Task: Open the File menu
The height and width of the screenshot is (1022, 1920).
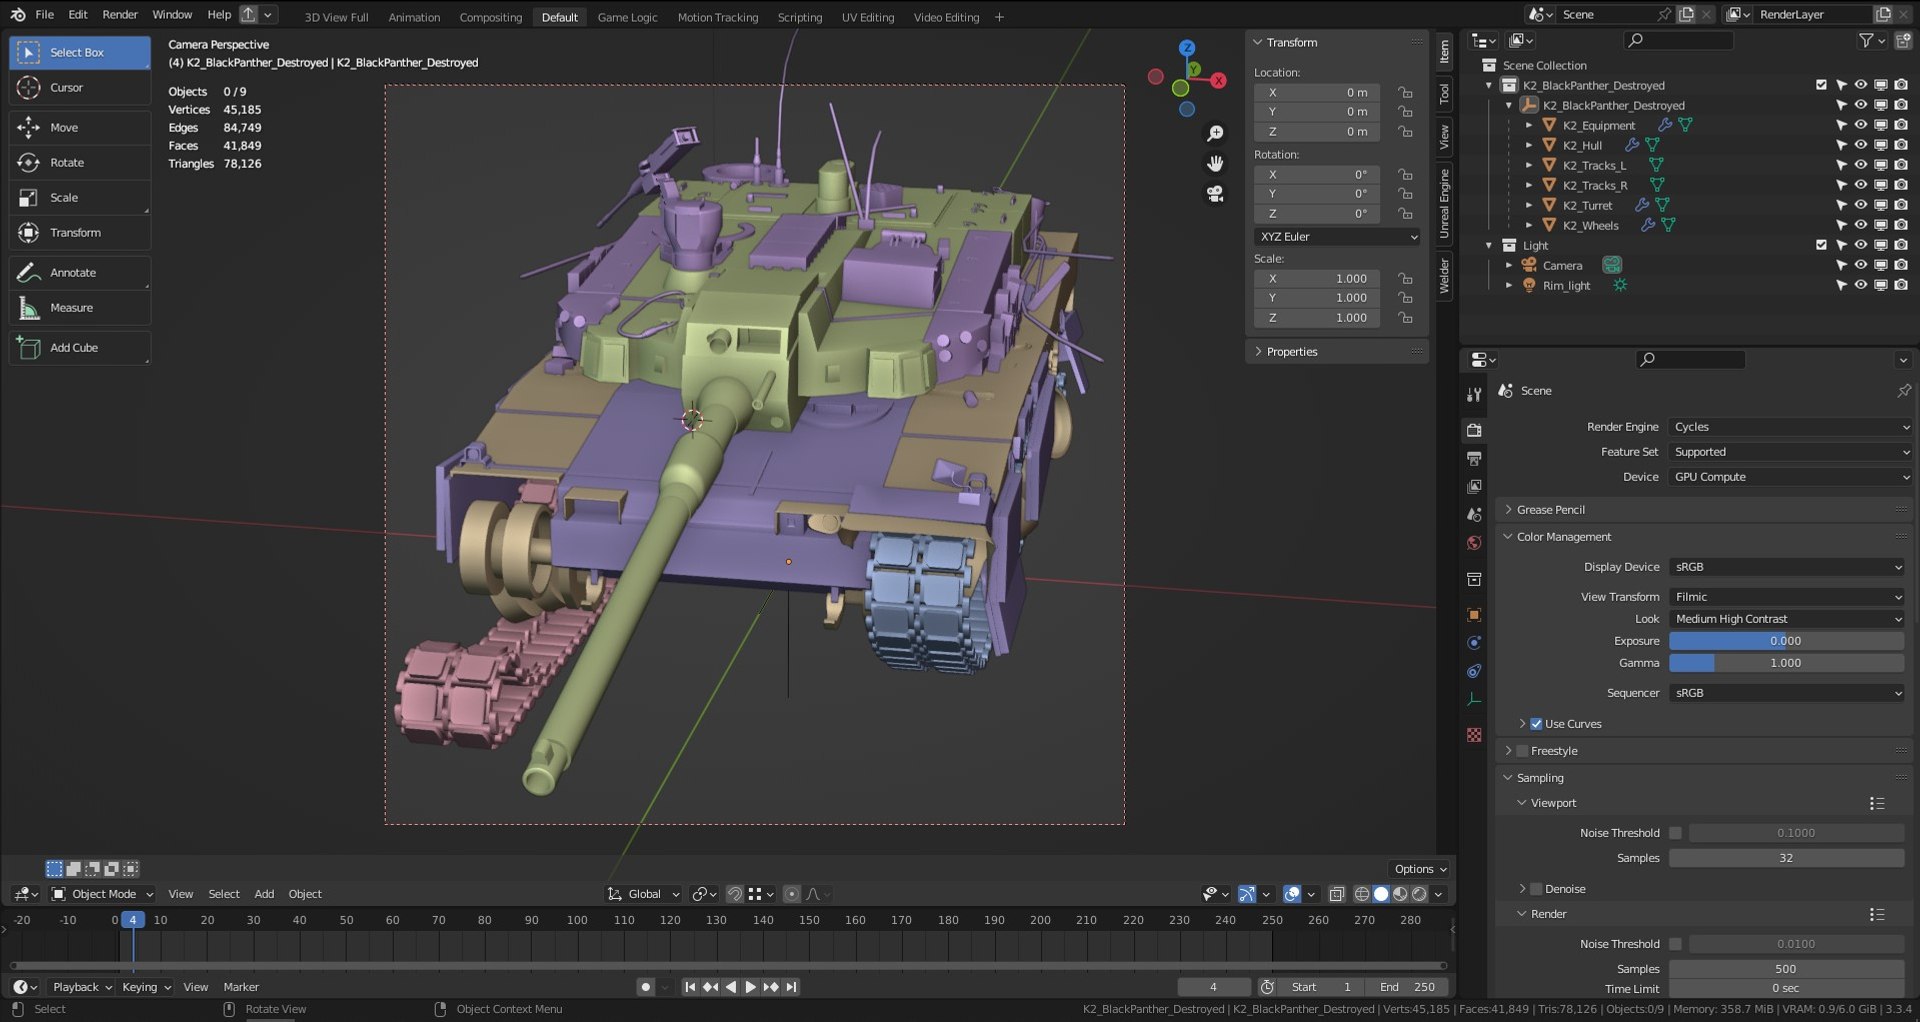Action: 45,15
